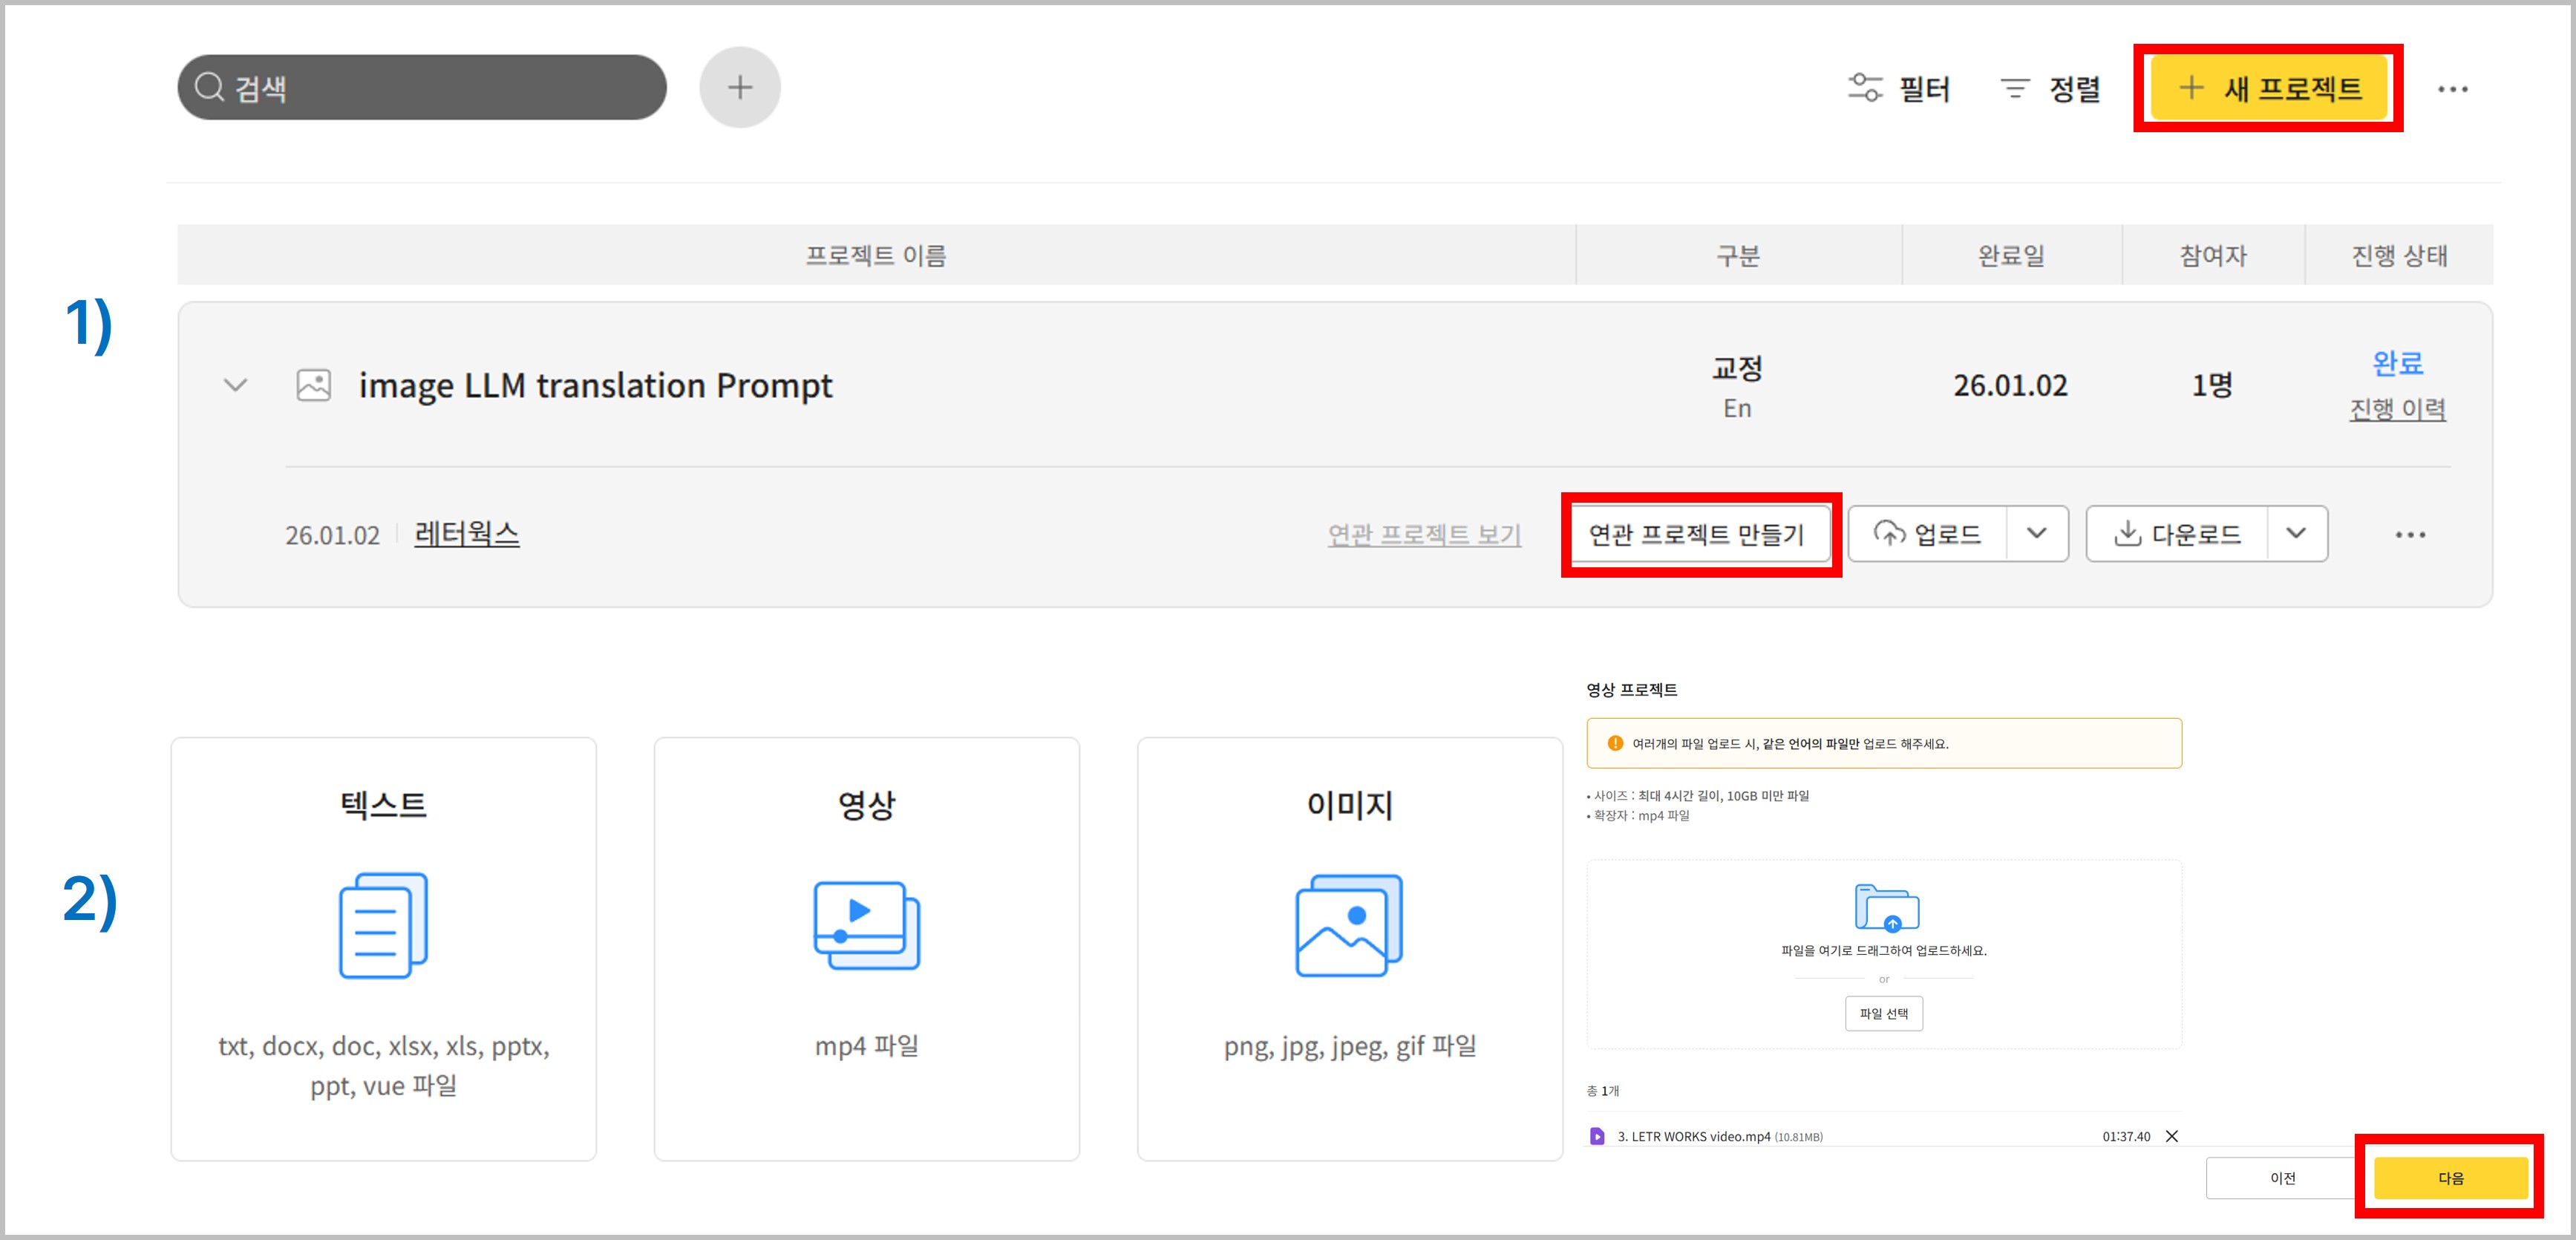Click the folder upload icon in the drop zone
This screenshot has height=1240, width=2576.
click(1886, 907)
